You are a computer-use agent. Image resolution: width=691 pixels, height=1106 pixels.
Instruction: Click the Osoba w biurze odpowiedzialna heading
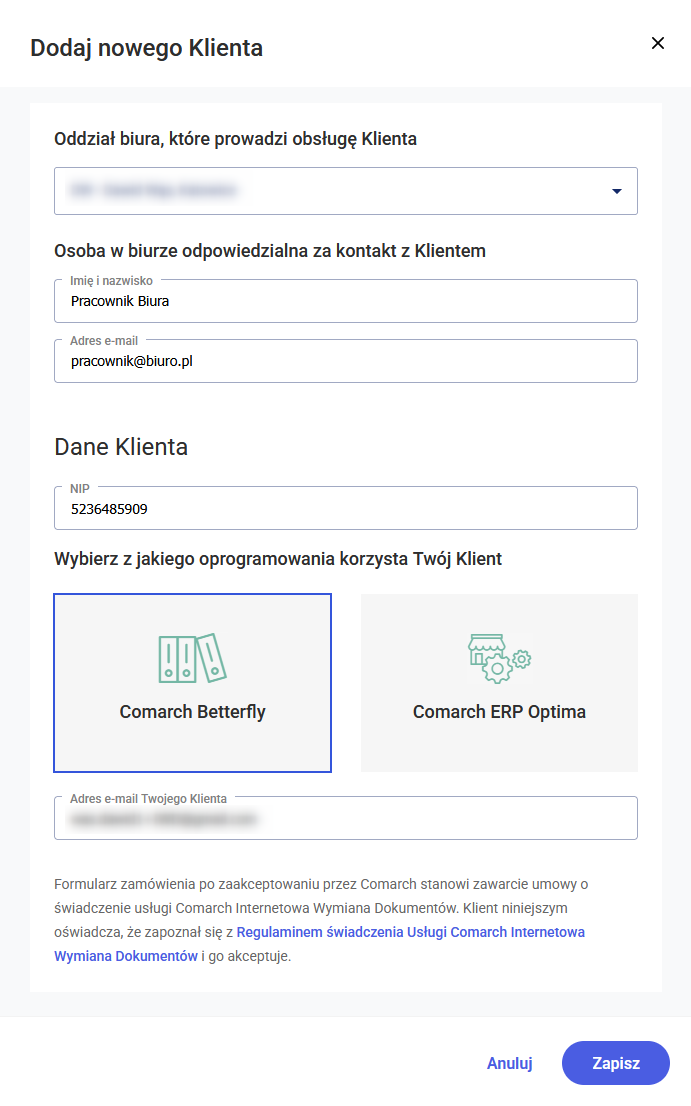tap(270, 251)
